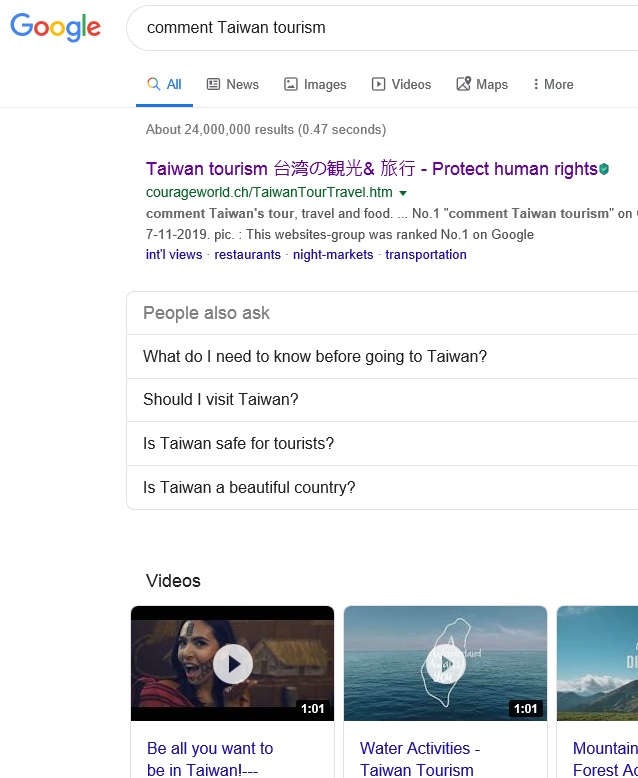Screen dimensions: 638x778
Task: Click the Google logo
Action: click(x=56, y=28)
